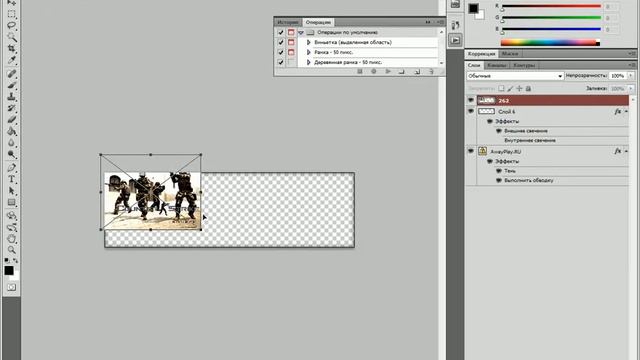
Task: Stop action playback in Actions panel
Action: 360,71
